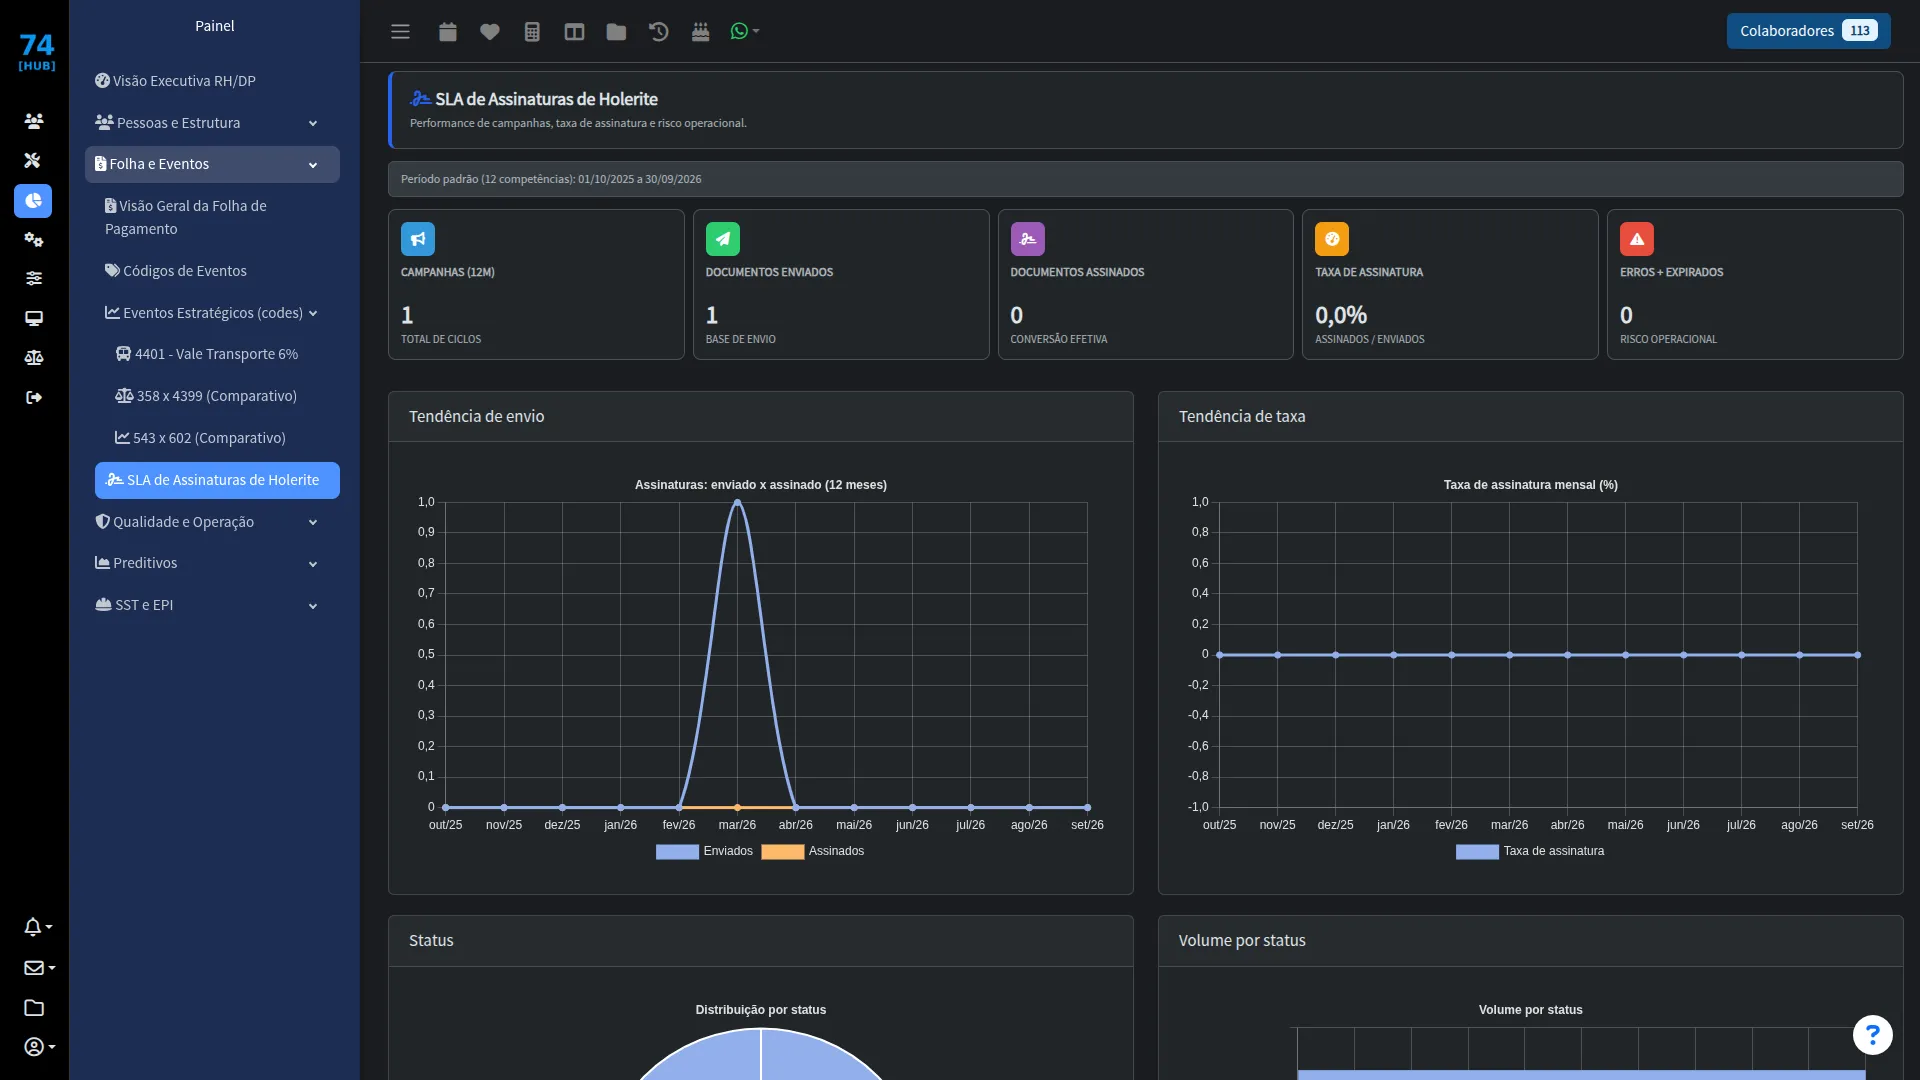Click the gears icon in left rail
This screenshot has height=1080, width=1920.
pyautogui.click(x=33, y=240)
